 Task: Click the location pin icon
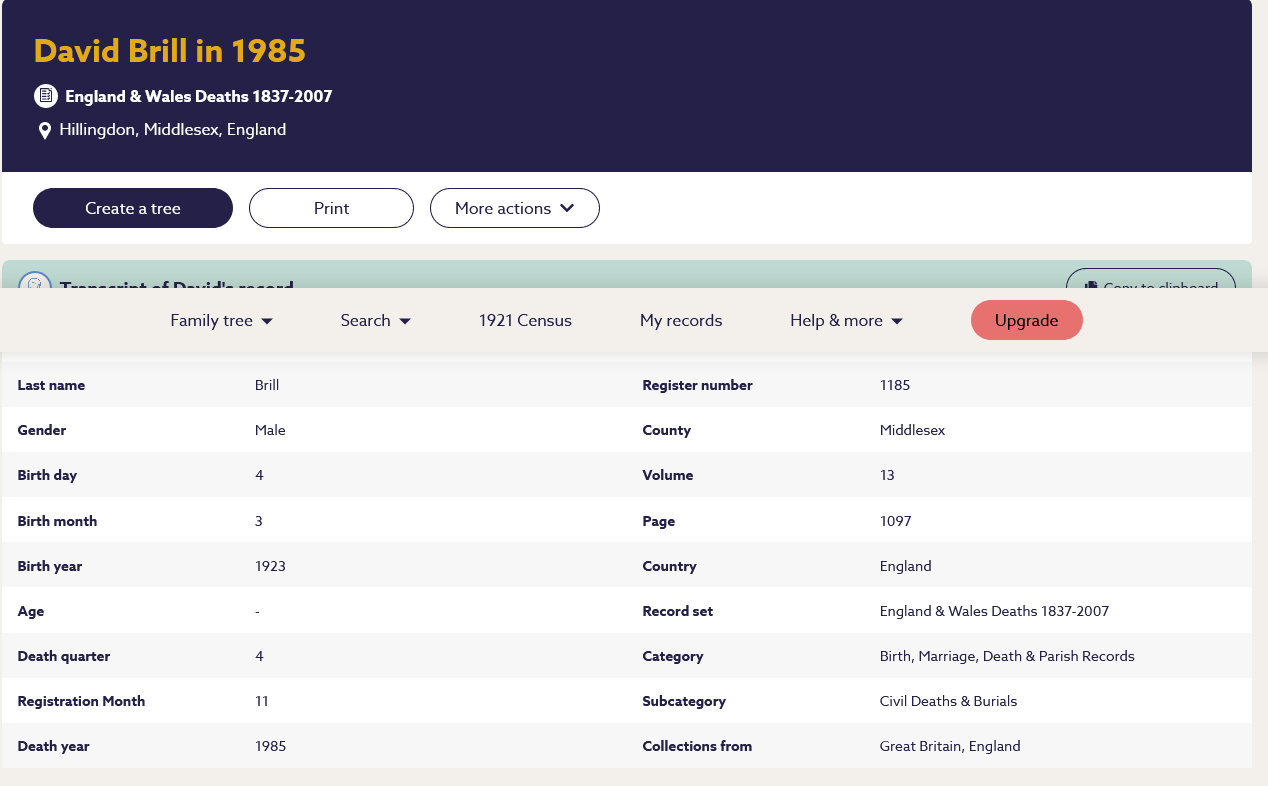(x=45, y=131)
